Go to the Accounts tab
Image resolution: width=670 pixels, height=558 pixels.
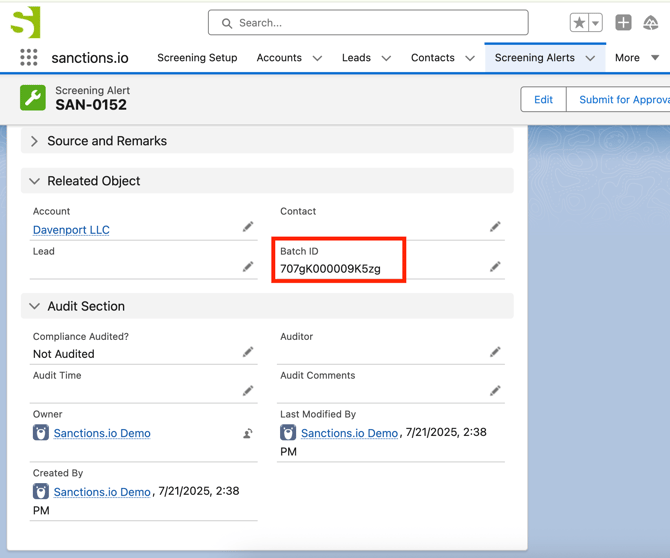(x=279, y=58)
